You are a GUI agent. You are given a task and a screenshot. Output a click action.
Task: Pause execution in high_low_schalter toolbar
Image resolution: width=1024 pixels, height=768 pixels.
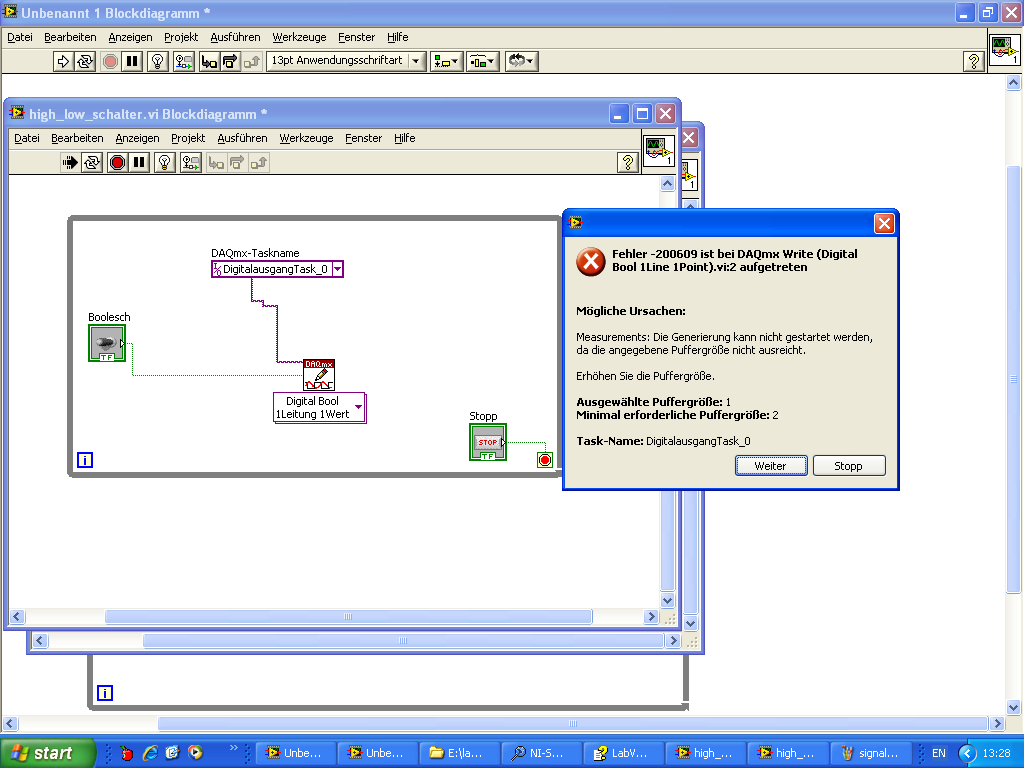click(x=139, y=163)
